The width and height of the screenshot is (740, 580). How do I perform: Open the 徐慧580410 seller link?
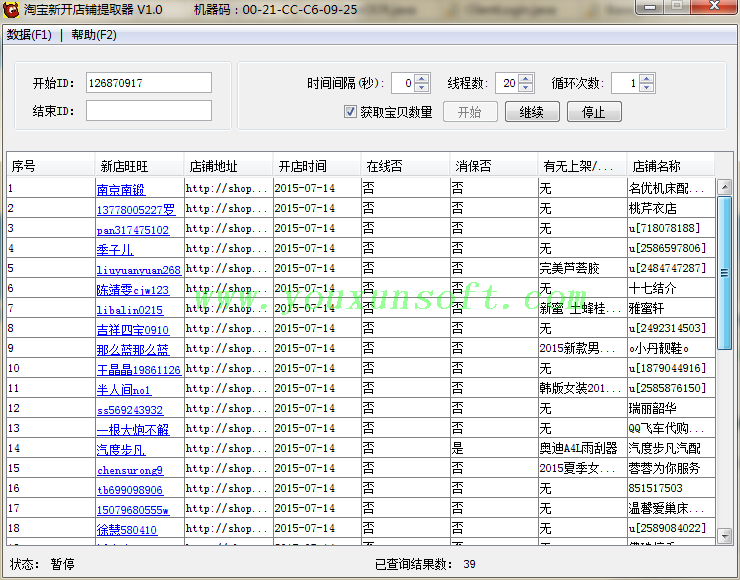(x=126, y=530)
